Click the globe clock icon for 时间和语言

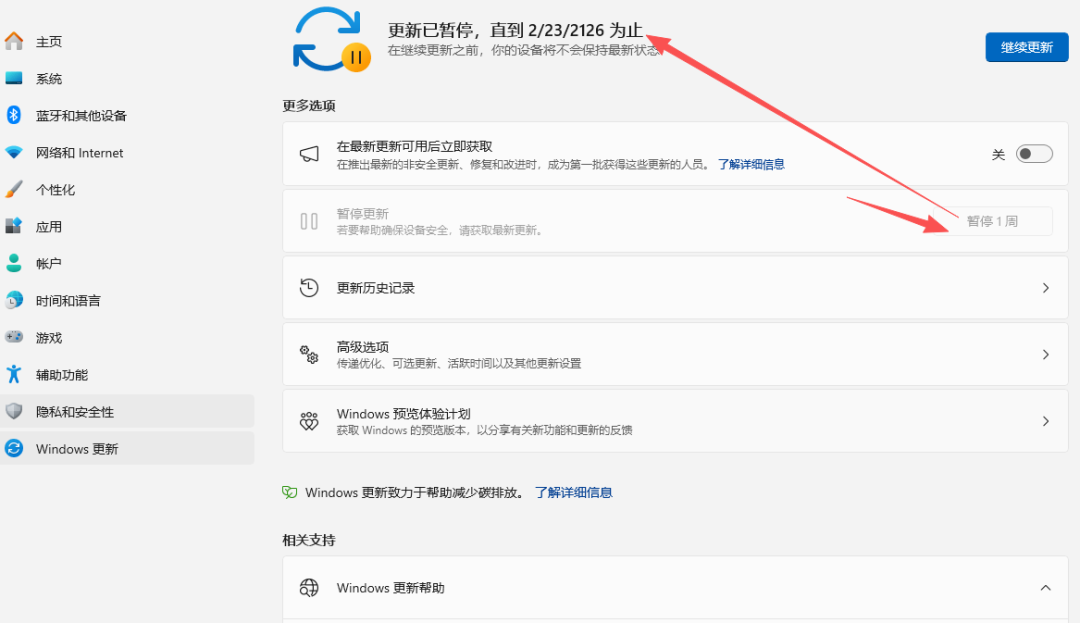(14, 300)
